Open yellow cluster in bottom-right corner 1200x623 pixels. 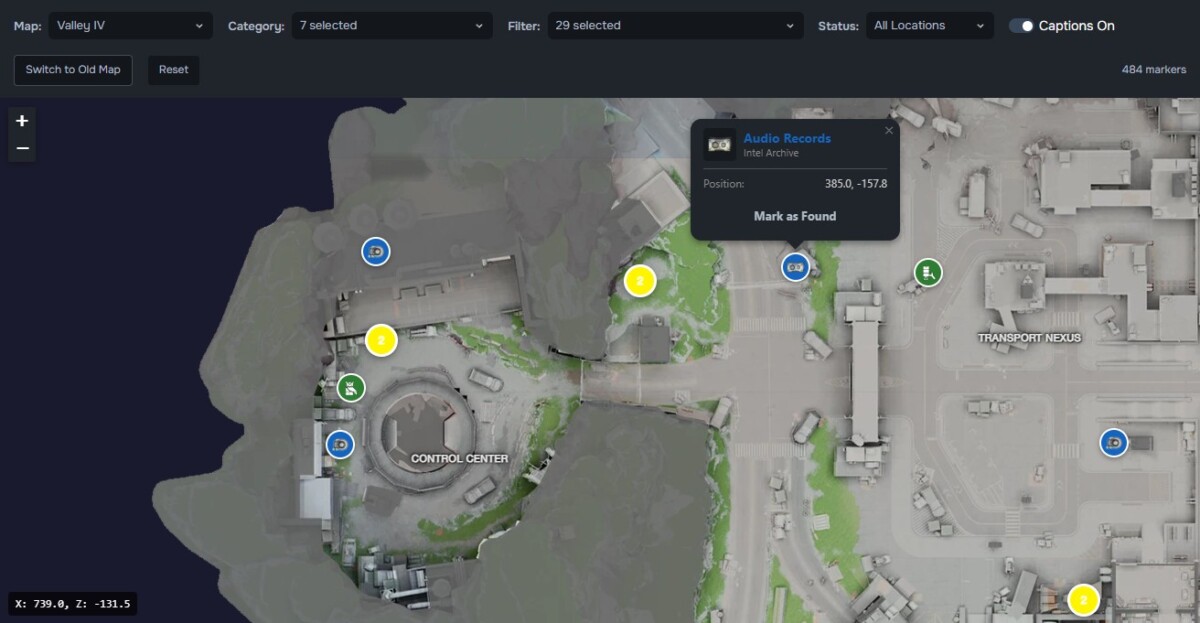(1083, 600)
